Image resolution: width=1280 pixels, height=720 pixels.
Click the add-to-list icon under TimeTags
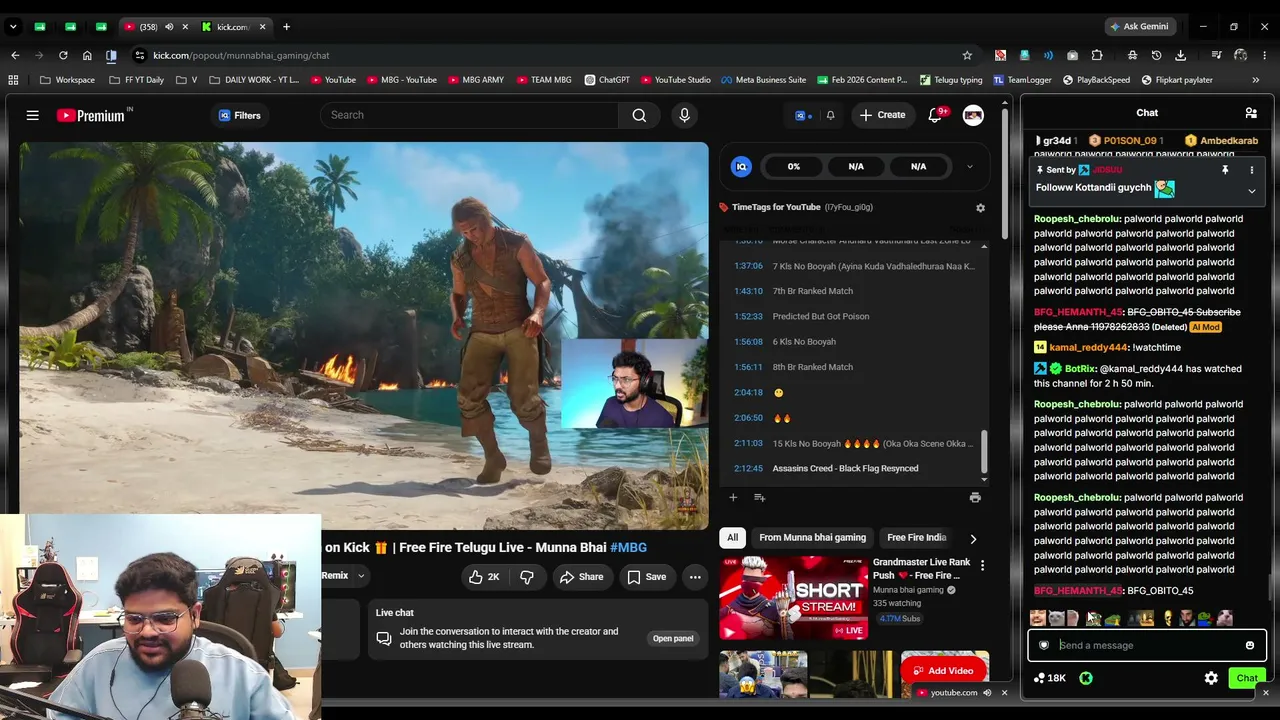tap(759, 497)
